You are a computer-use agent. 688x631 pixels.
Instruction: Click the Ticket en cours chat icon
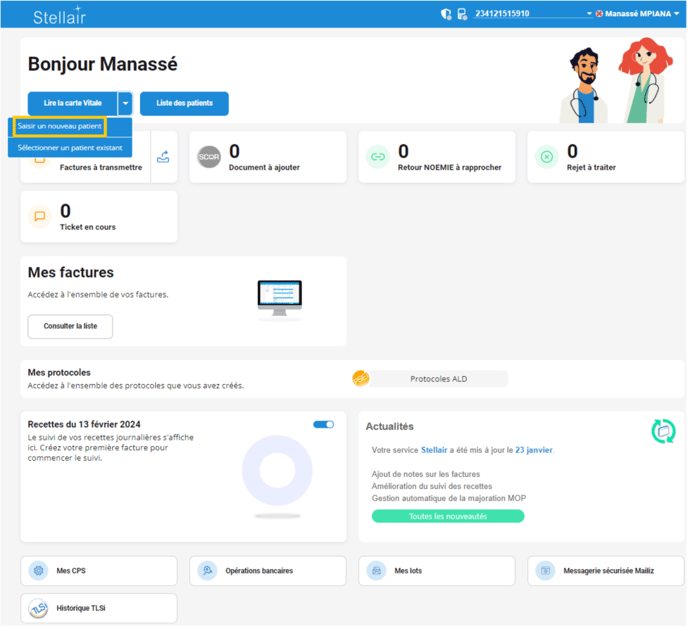coord(40,216)
